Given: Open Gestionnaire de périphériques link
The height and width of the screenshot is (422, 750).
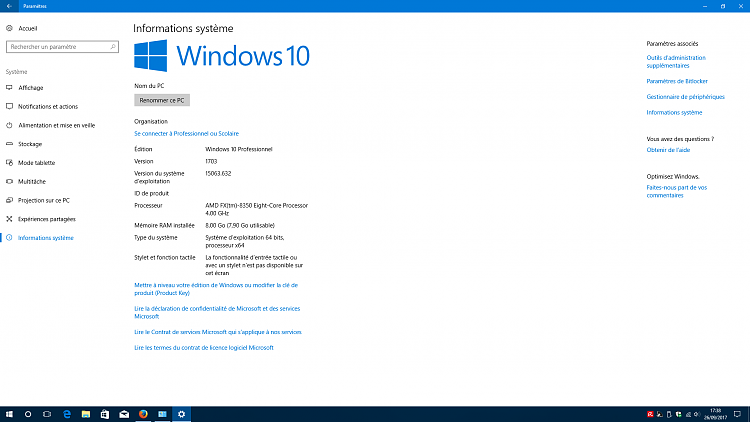Looking at the screenshot, I should (685, 97).
